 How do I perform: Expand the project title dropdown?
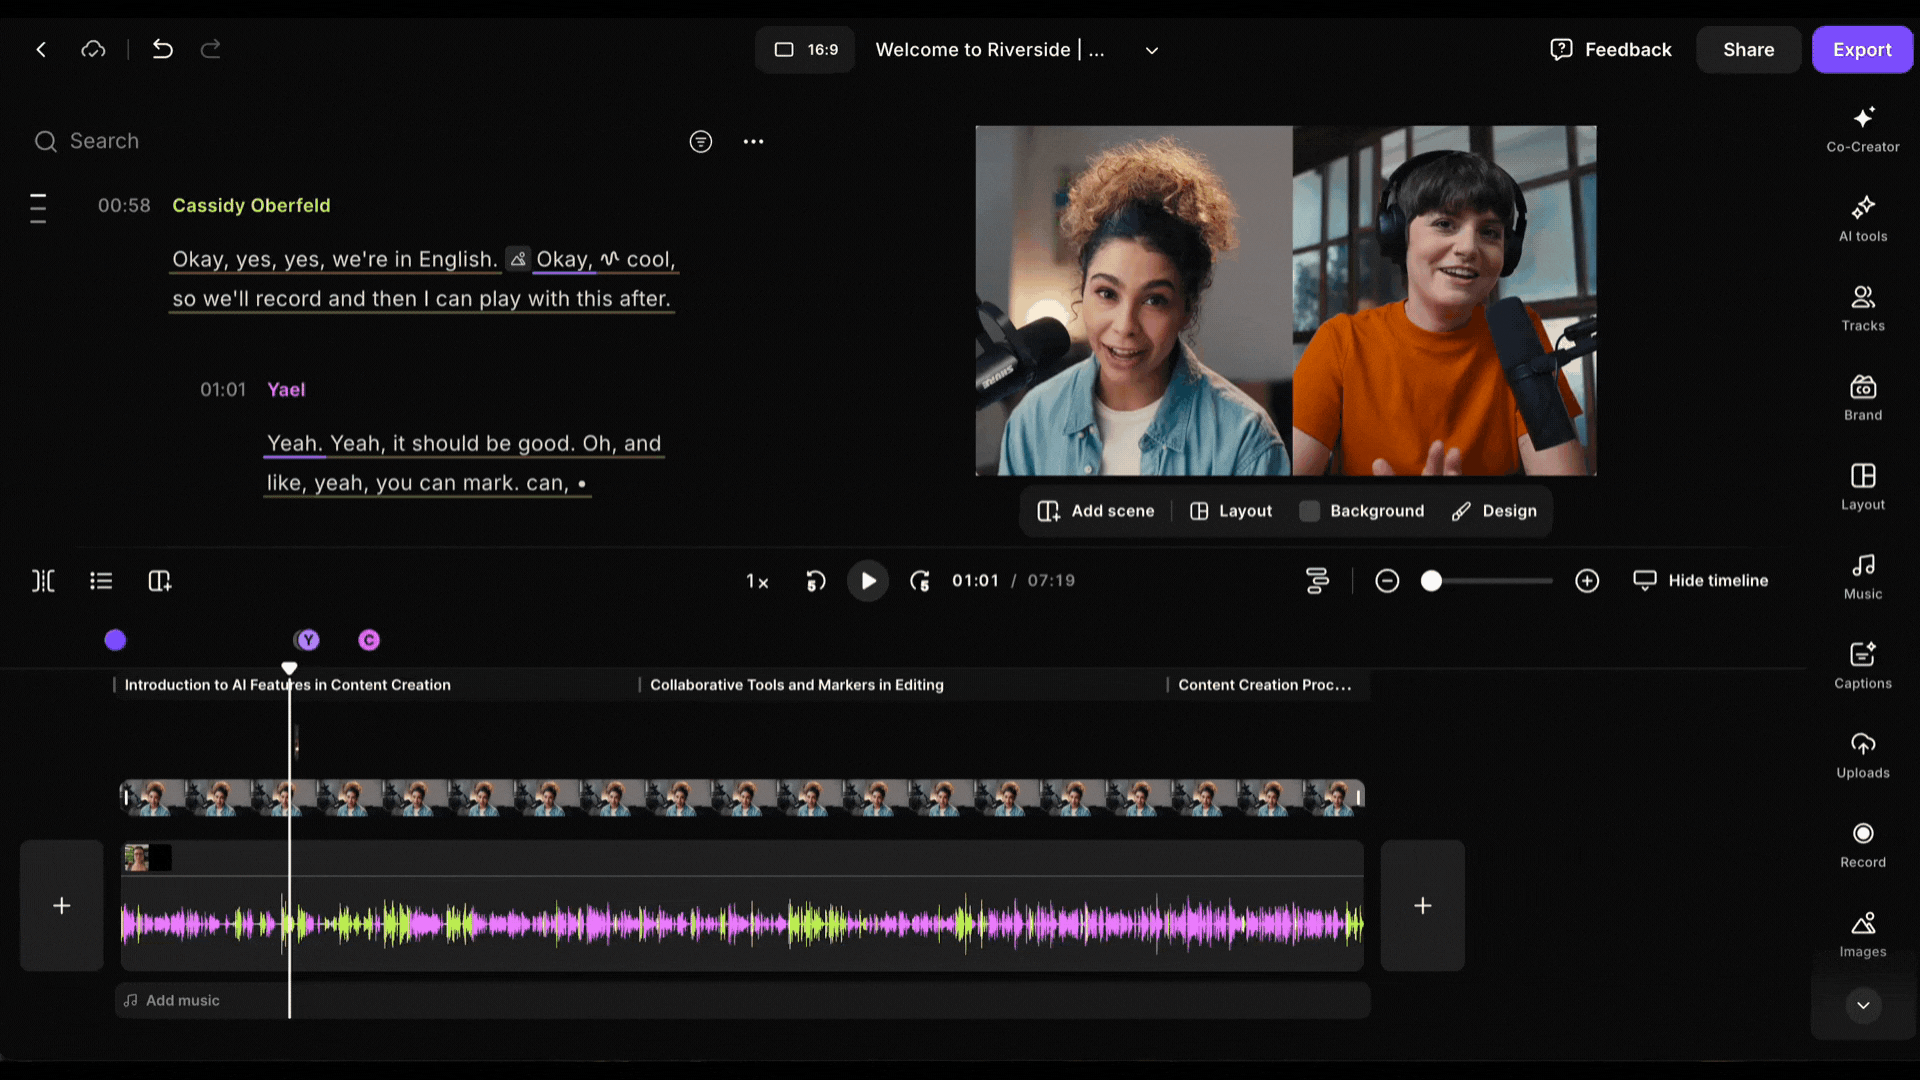tap(1151, 50)
